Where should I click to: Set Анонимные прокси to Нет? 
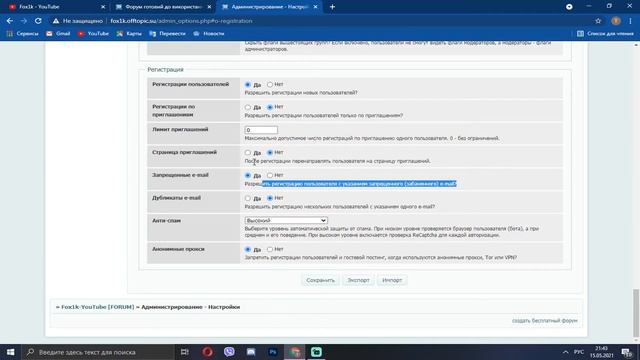[x=270, y=249]
